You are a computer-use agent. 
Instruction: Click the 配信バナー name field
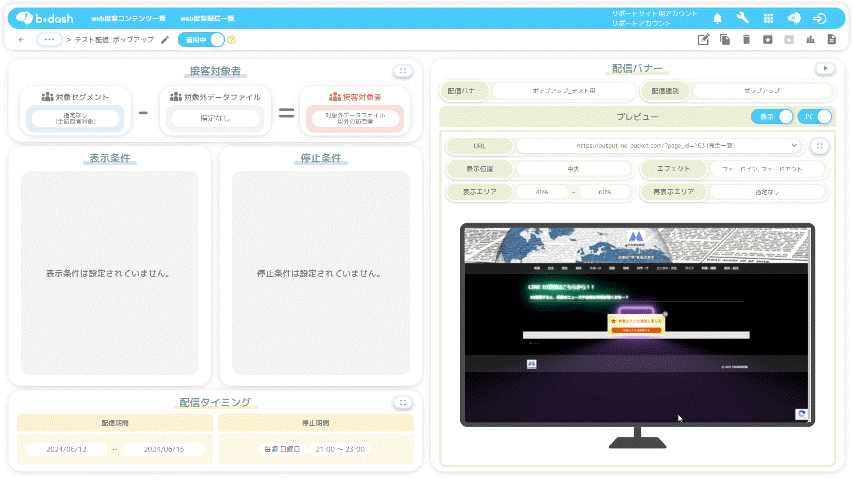click(564, 91)
